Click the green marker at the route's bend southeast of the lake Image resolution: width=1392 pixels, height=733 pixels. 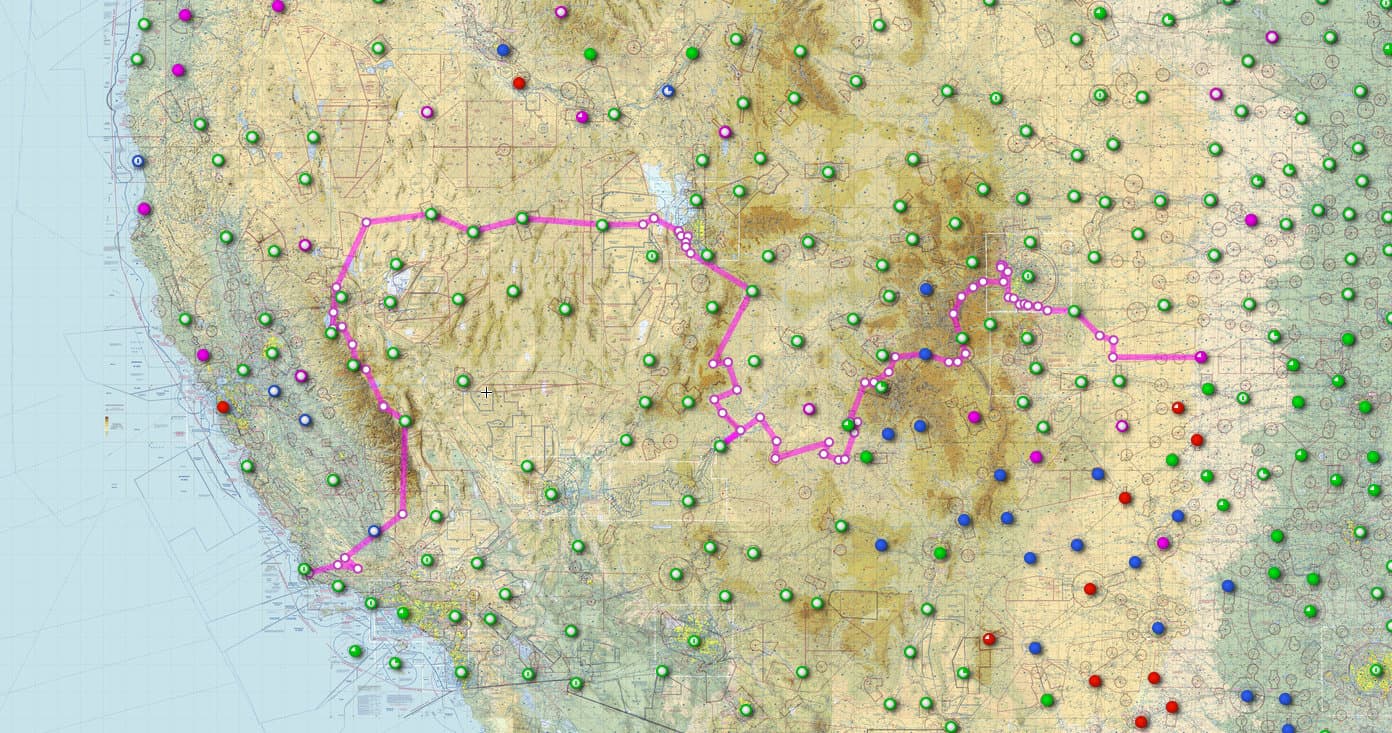[x=752, y=291]
